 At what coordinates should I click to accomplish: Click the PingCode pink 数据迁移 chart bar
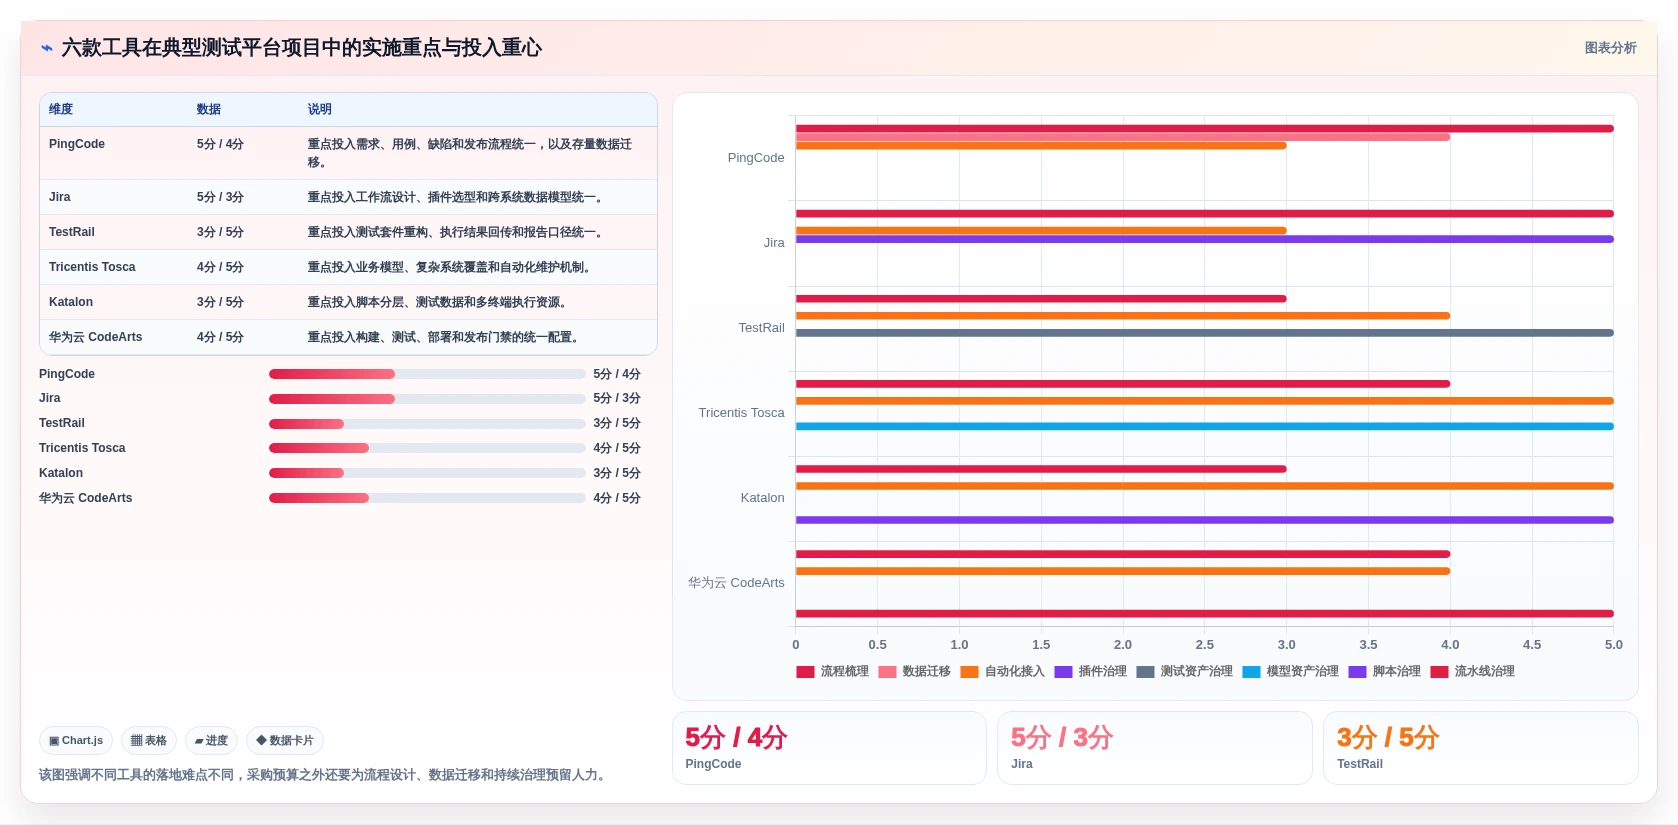[1123, 137]
